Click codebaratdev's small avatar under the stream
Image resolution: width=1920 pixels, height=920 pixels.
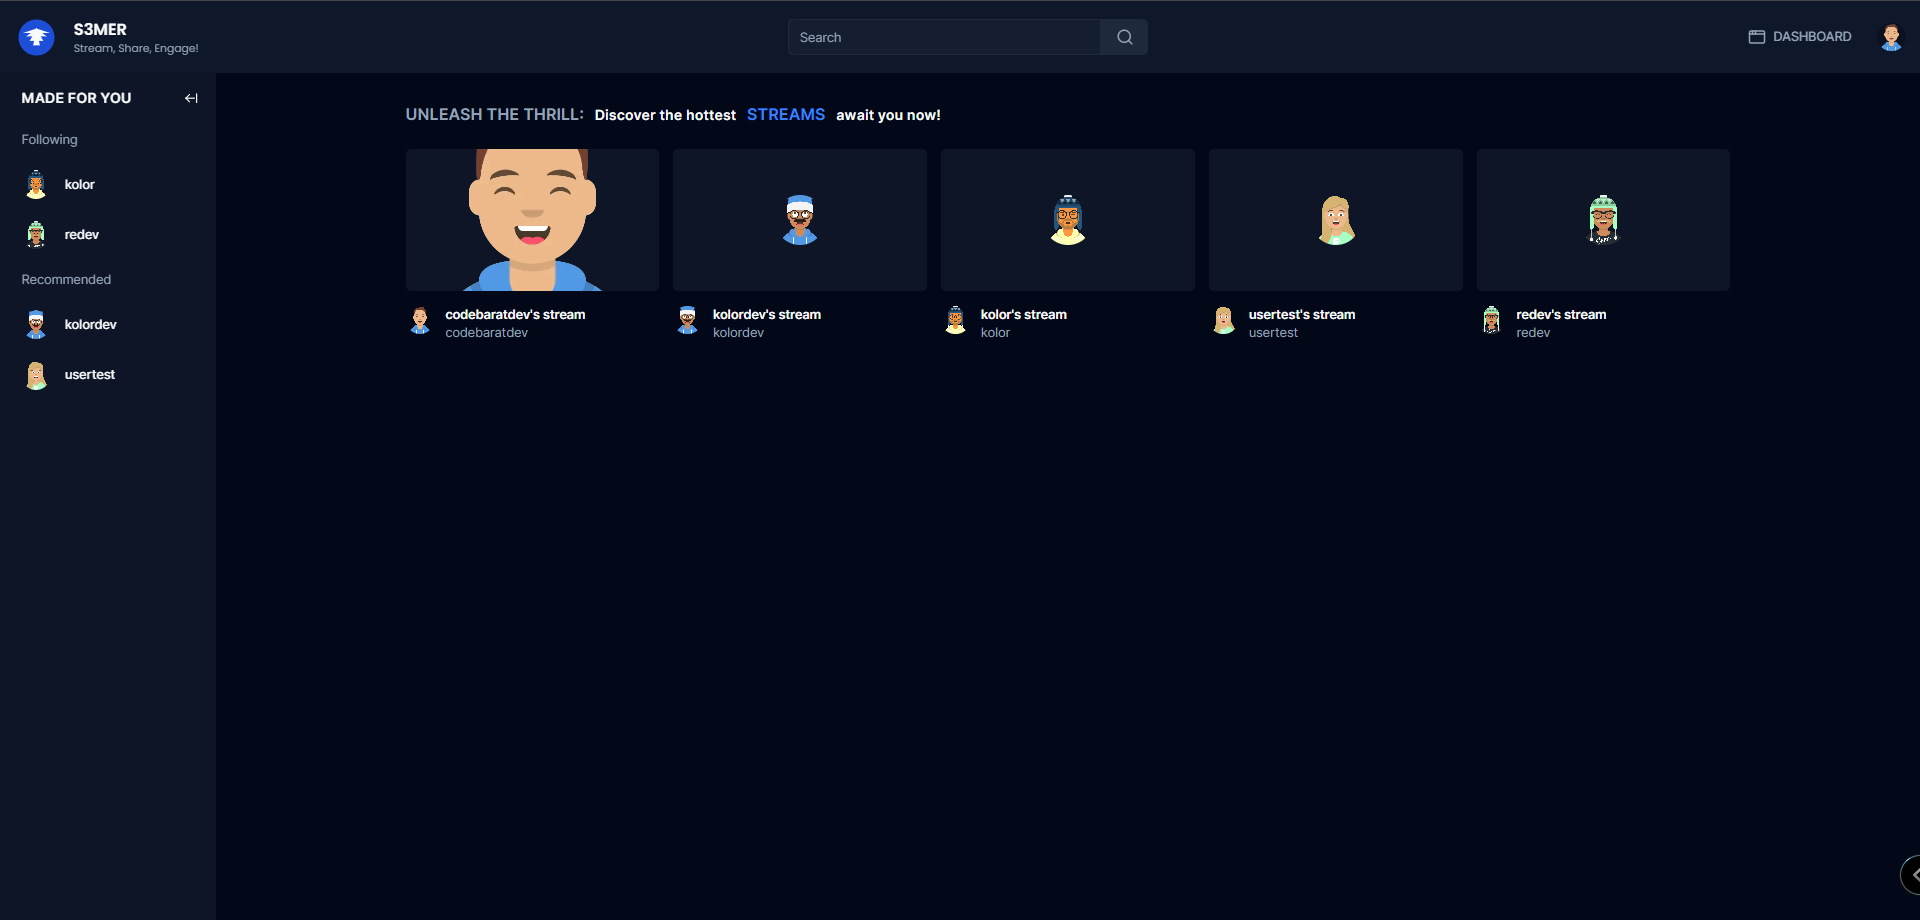click(420, 321)
